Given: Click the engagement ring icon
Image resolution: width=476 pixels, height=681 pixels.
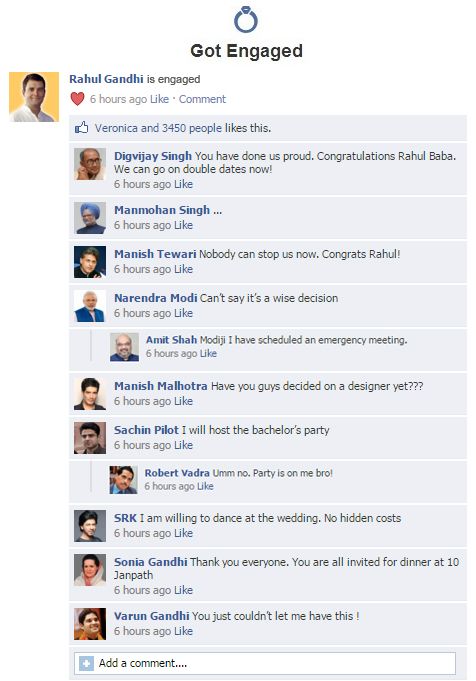Looking at the screenshot, I should click(x=246, y=20).
